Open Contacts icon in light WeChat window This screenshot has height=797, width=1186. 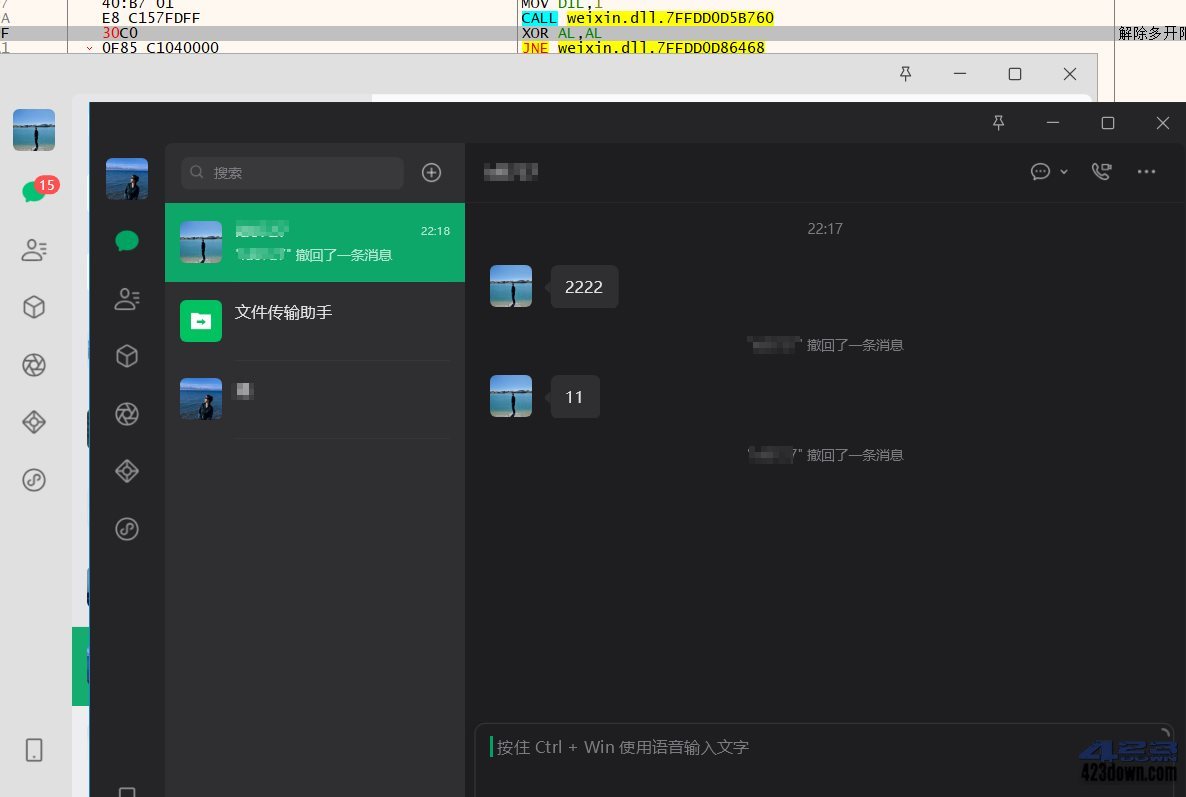tap(34, 250)
